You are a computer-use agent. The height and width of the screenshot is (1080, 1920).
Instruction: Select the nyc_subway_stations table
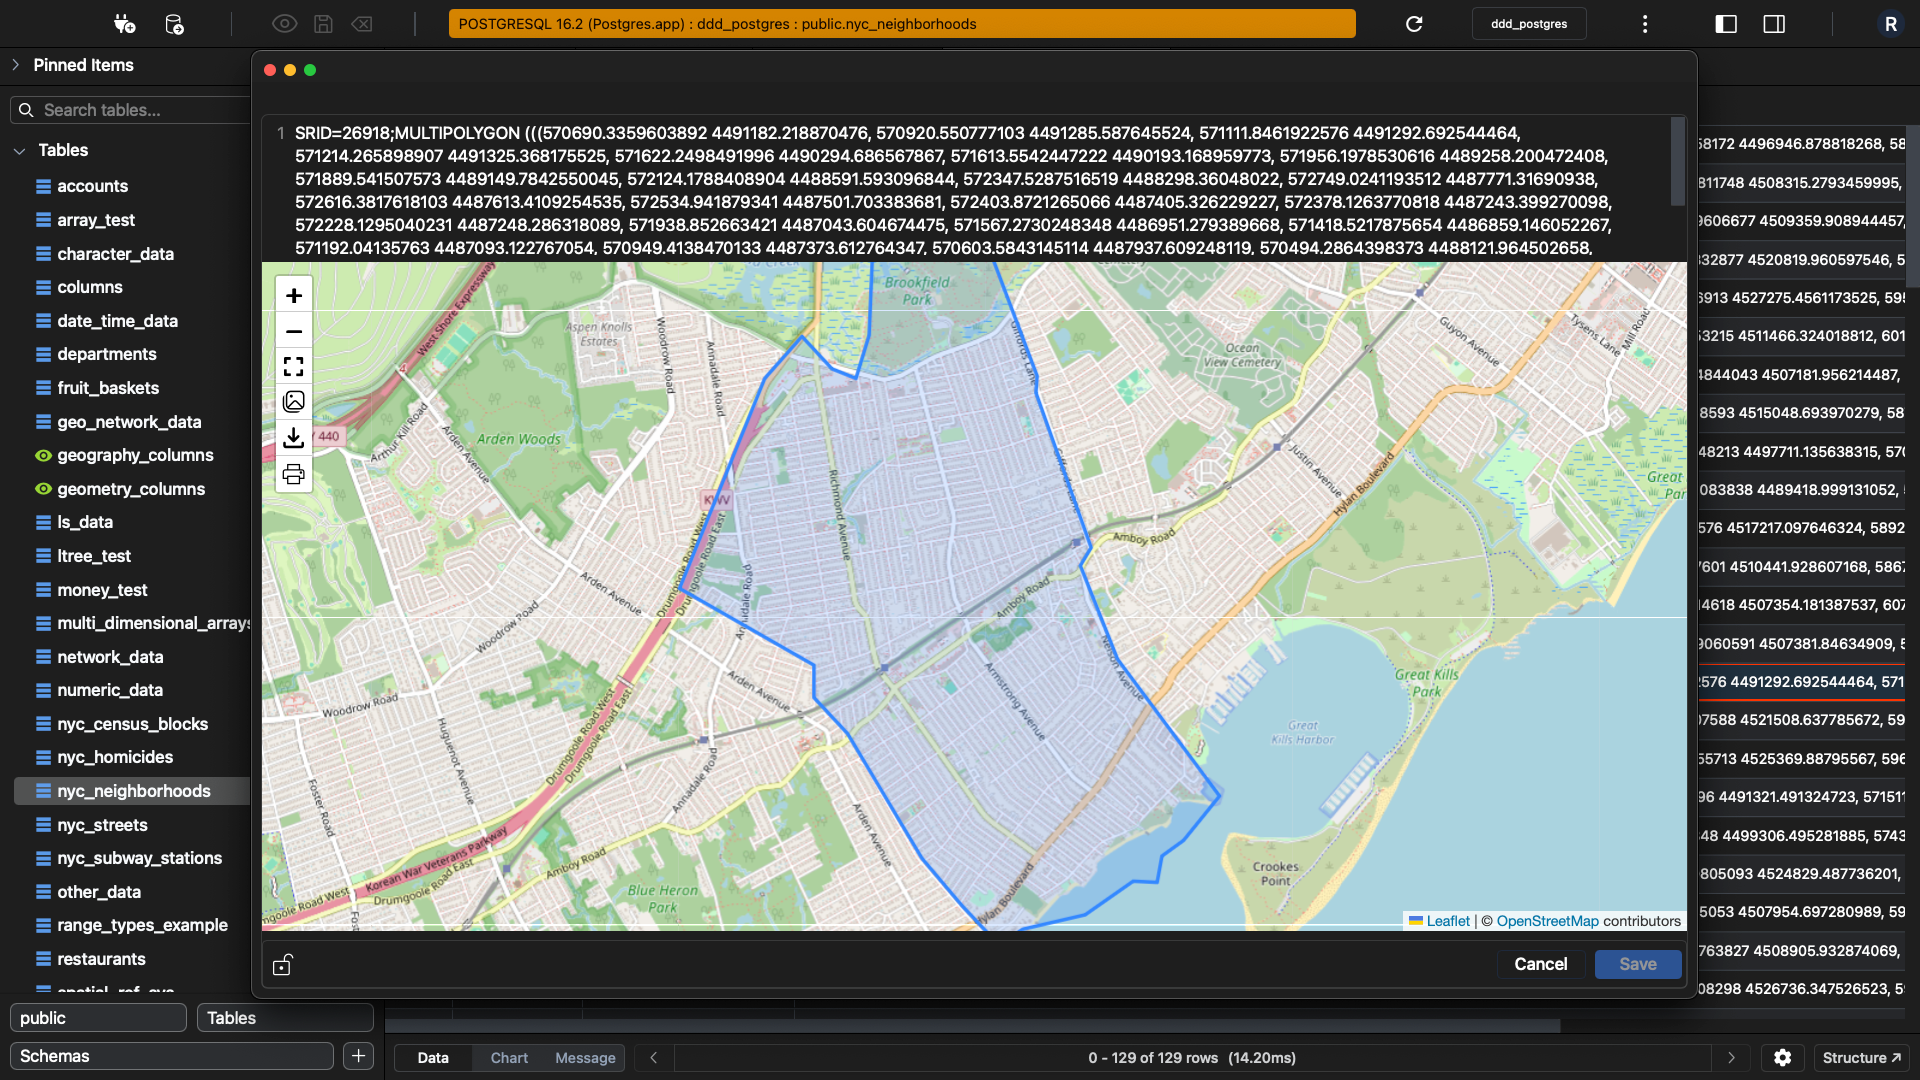click(x=139, y=858)
